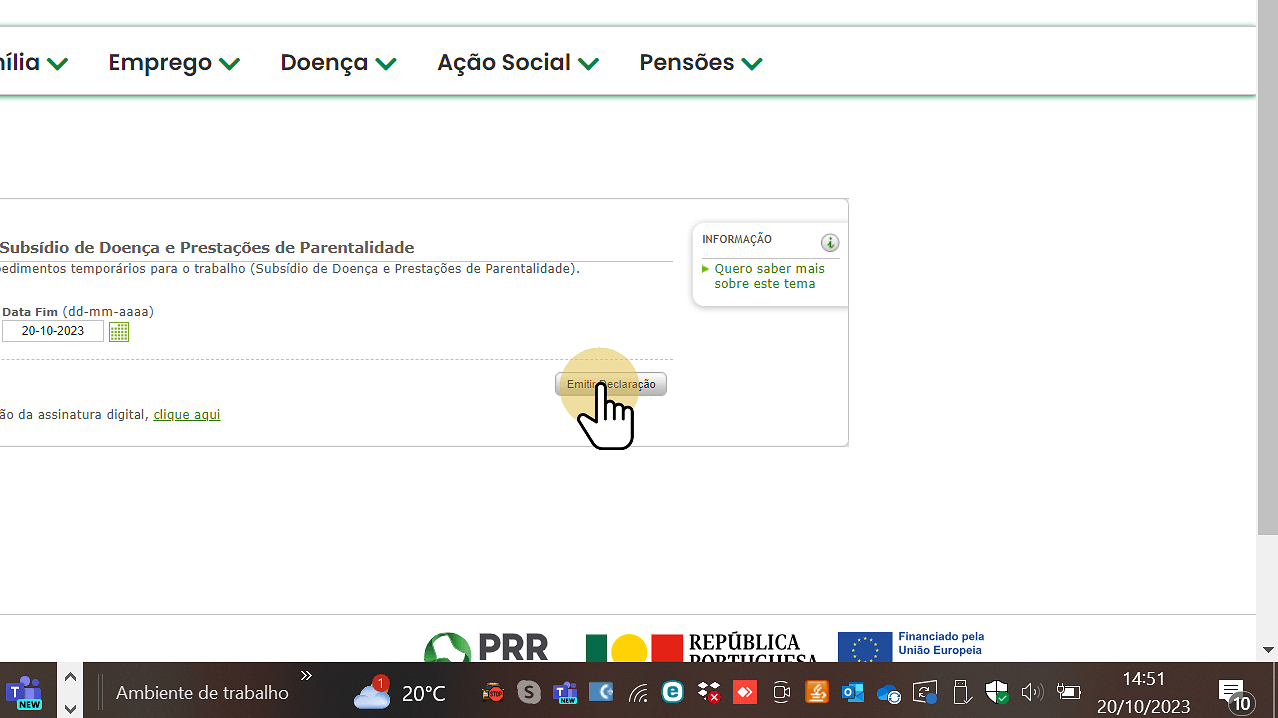Open the Data Fim calendar picker
This screenshot has width=1278, height=718.
coord(119,331)
